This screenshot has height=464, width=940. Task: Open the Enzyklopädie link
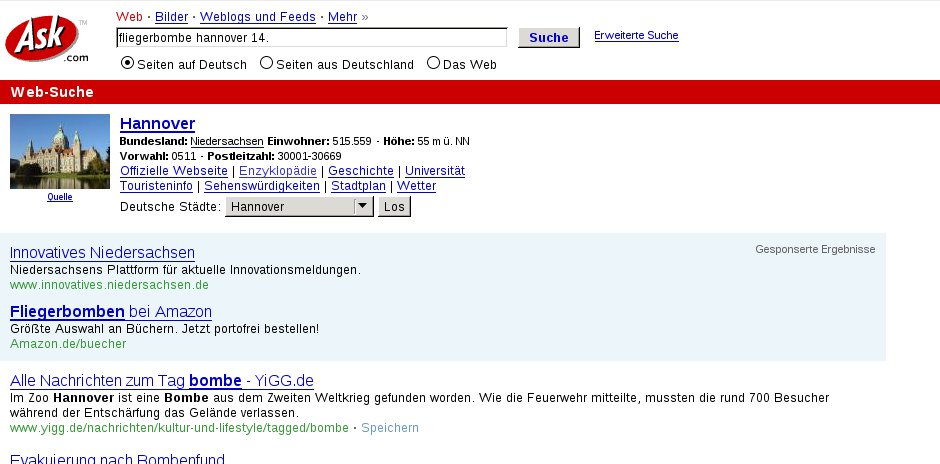278,171
